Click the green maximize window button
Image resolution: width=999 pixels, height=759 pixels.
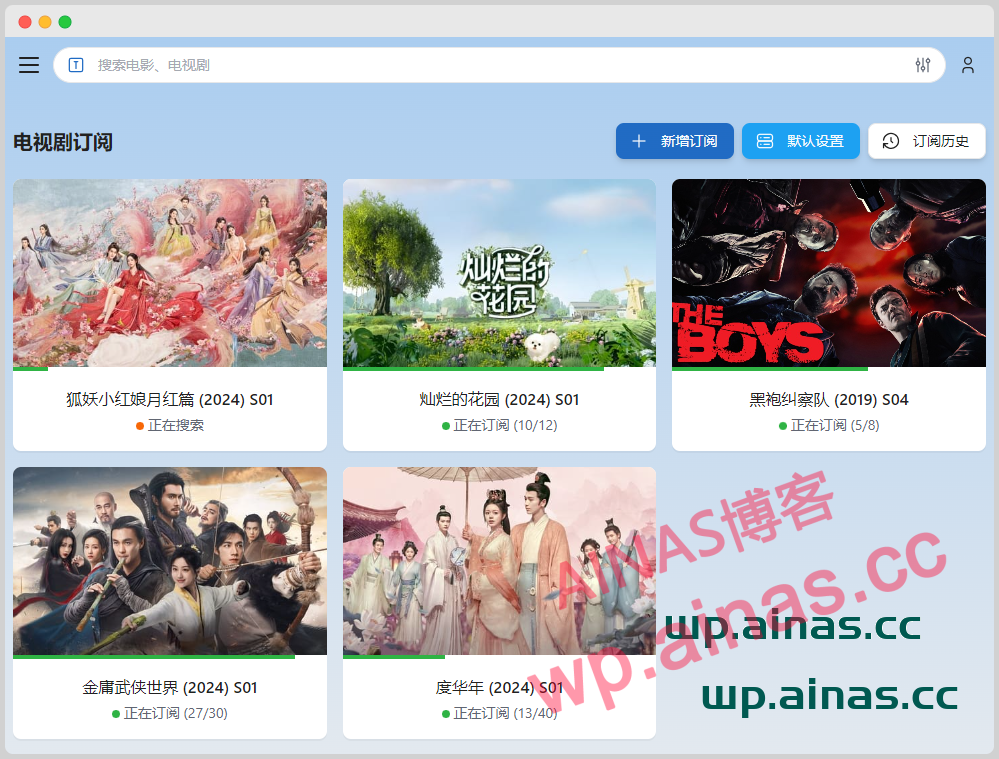[65, 22]
